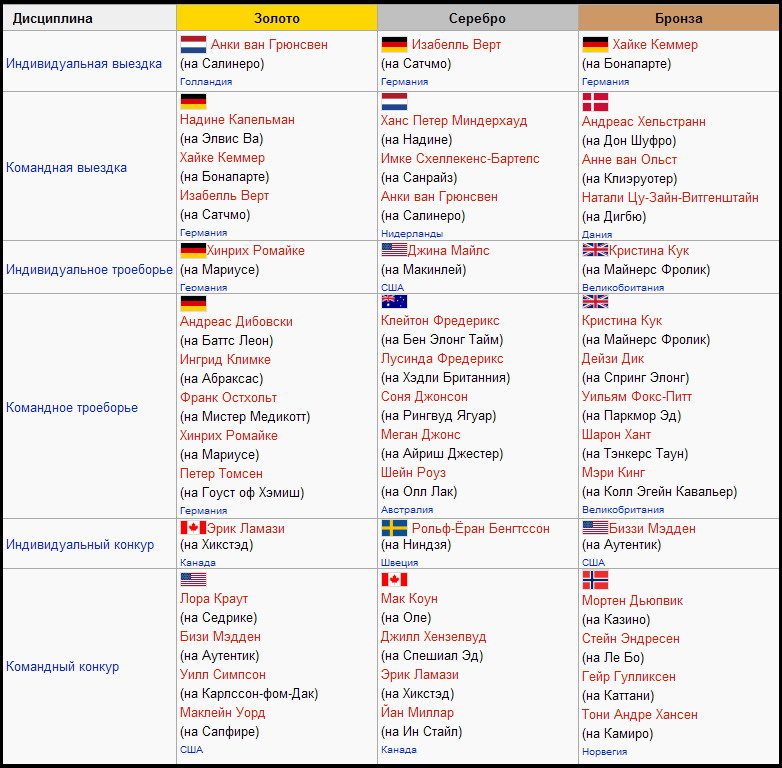Click the Danish flag above Андреас Хельстранн

click(595, 102)
